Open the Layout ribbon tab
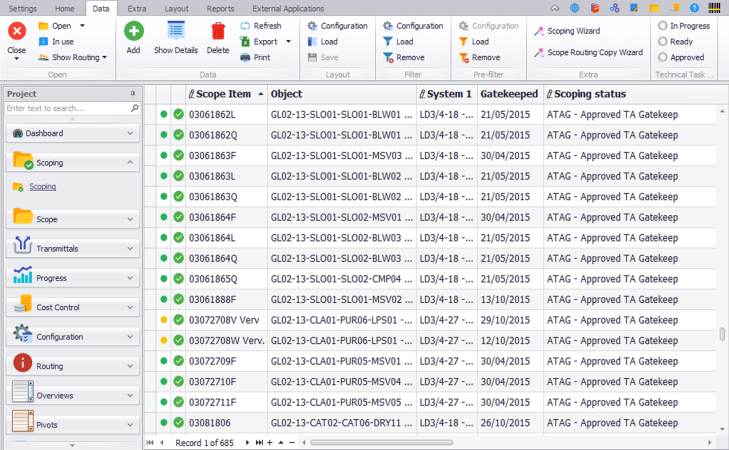729x450 pixels. [x=176, y=8]
